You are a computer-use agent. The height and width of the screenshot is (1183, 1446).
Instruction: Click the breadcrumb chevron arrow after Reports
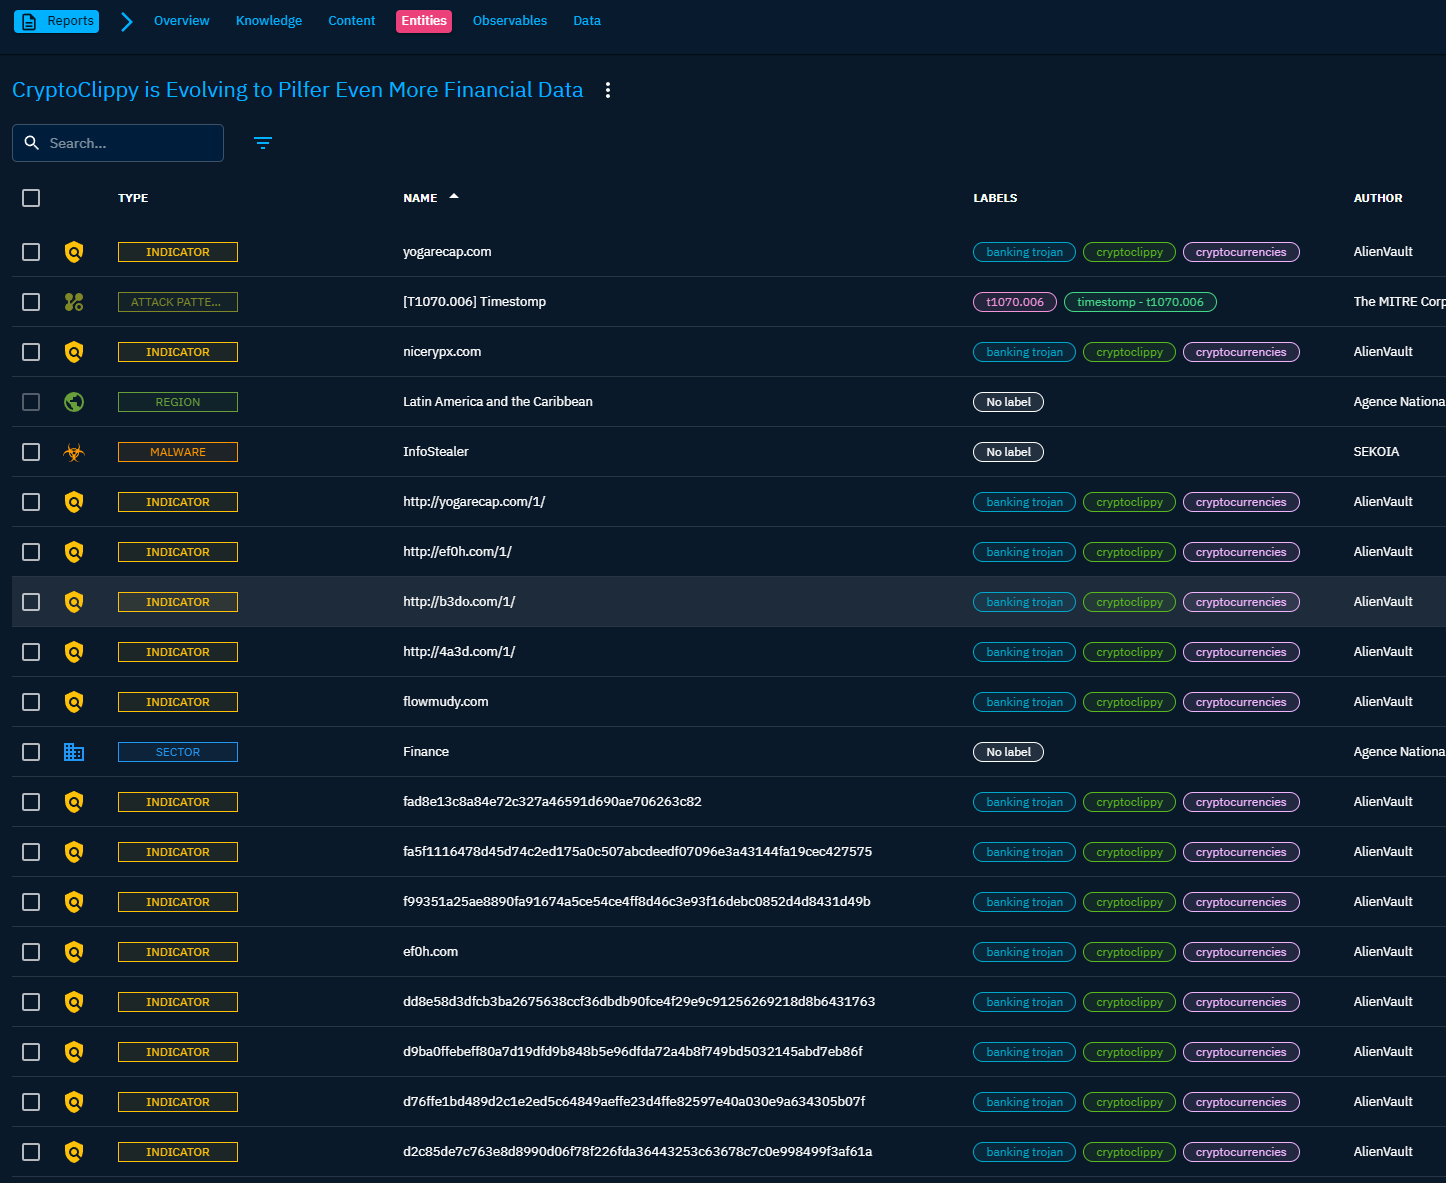click(x=126, y=21)
